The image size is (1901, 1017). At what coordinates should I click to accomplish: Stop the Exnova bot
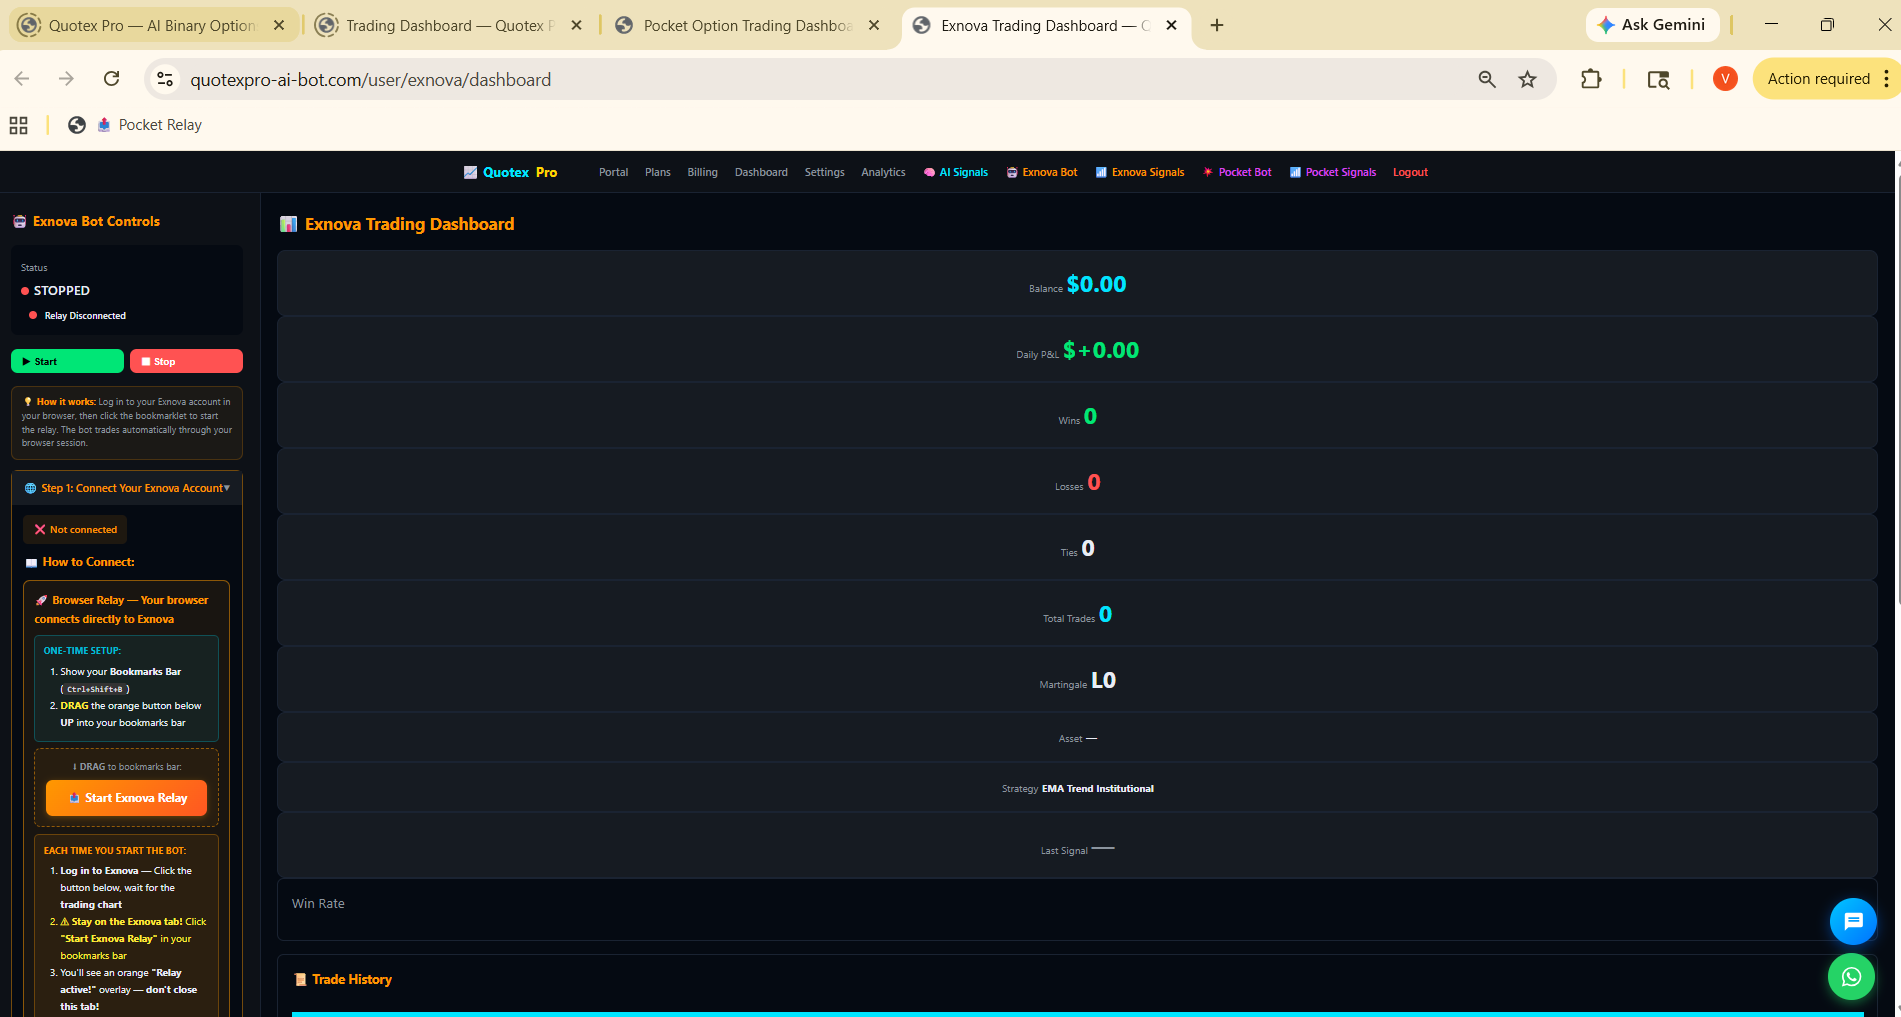pyautogui.click(x=186, y=361)
